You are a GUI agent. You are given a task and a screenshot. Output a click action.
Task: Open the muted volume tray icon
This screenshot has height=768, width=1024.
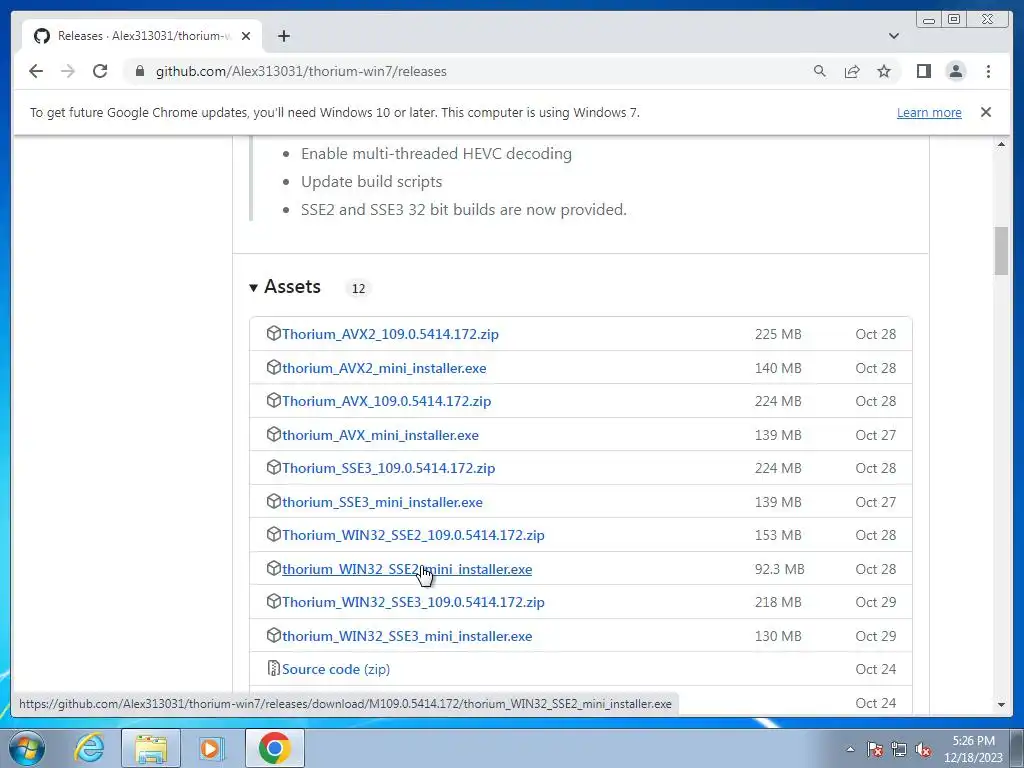click(923, 749)
